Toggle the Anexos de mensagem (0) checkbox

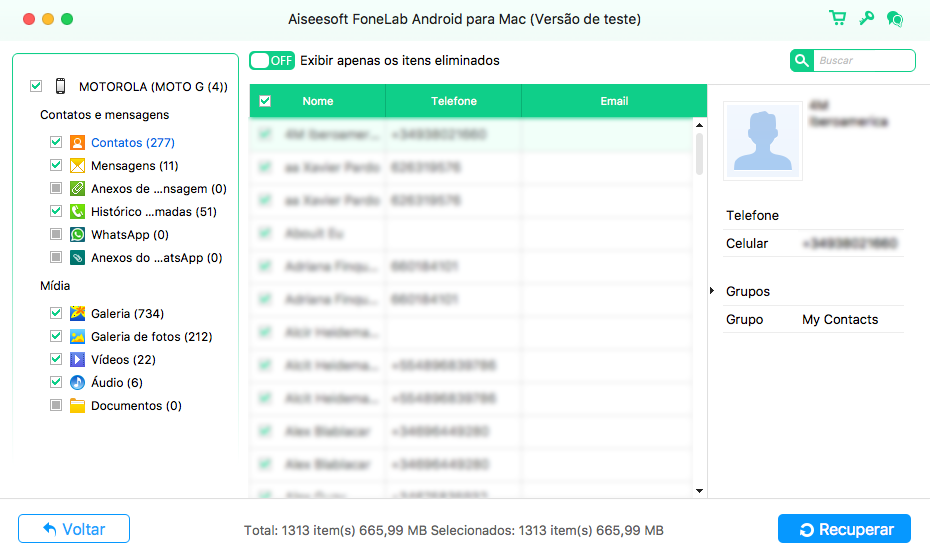coord(56,189)
